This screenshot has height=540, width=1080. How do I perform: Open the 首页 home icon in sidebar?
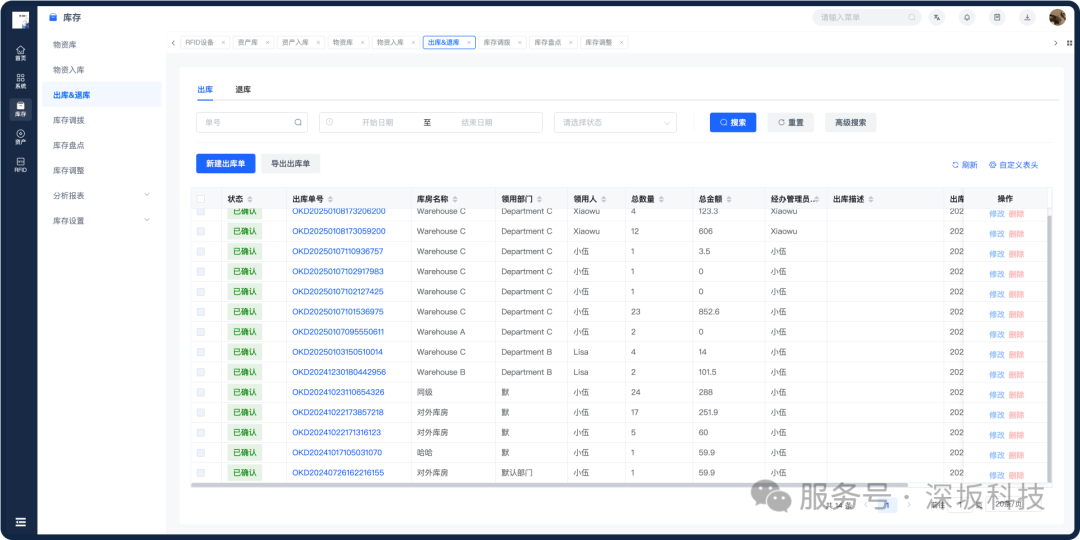[21, 52]
